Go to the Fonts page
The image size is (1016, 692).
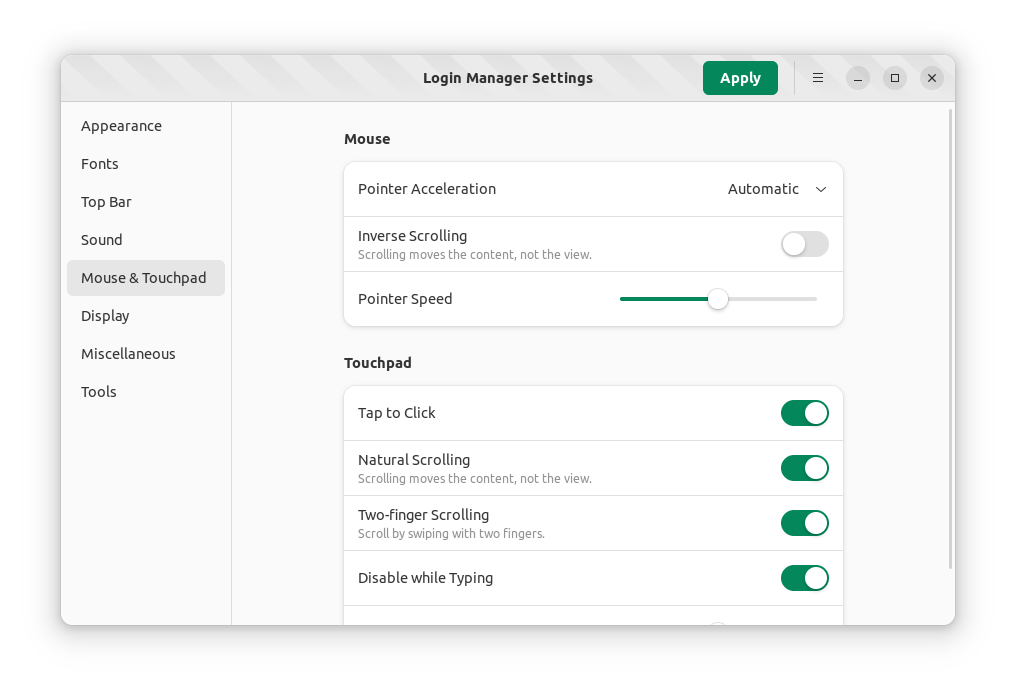point(100,164)
